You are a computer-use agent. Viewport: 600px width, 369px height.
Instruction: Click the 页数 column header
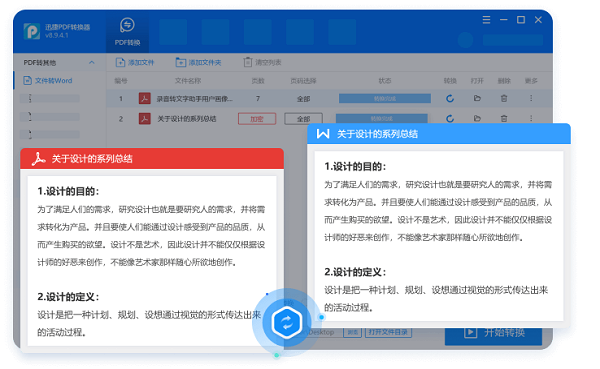(258, 81)
